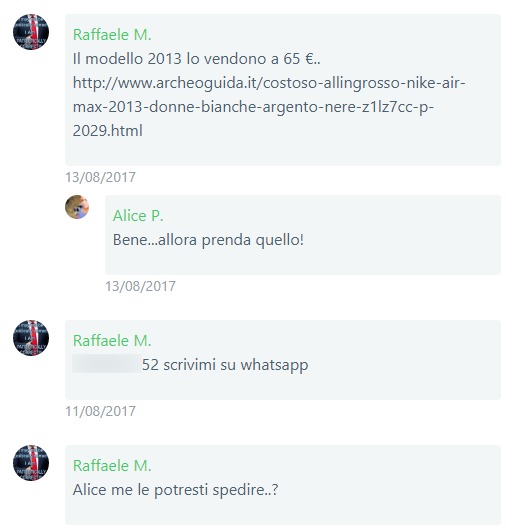
Task: Click the 'scrivimi su' text in Raffaele's comment
Action: 199,365
